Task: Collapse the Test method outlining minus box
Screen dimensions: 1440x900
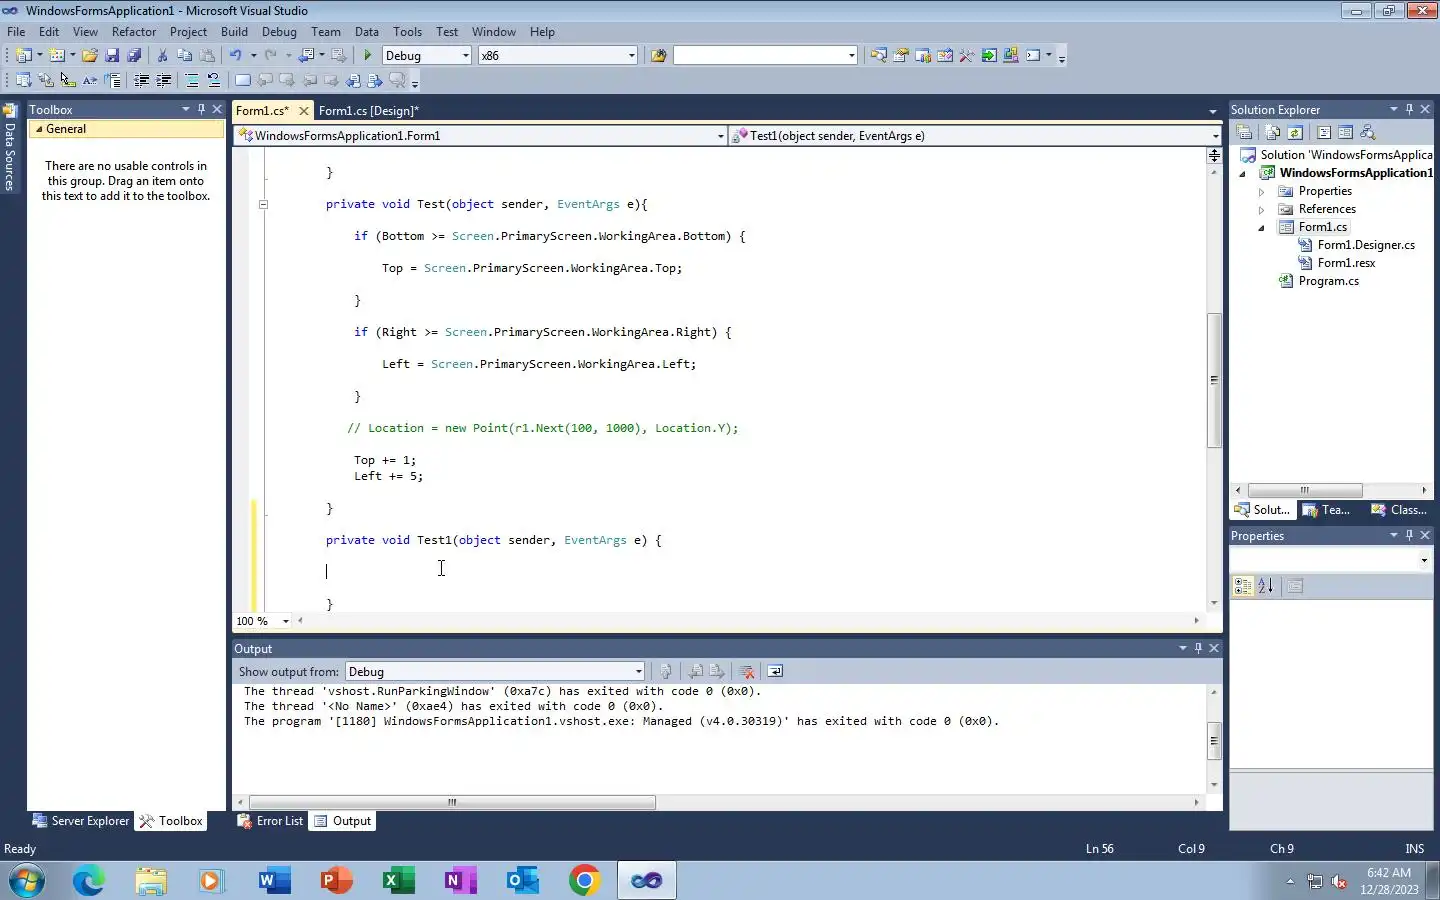Action: (x=263, y=204)
